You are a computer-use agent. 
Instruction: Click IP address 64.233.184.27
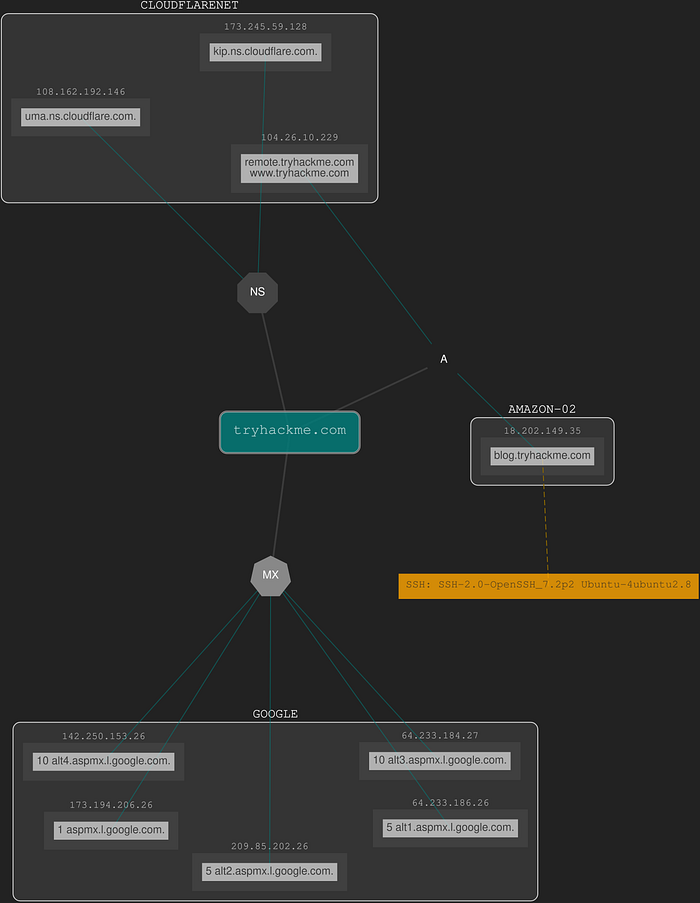click(x=440, y=736)
